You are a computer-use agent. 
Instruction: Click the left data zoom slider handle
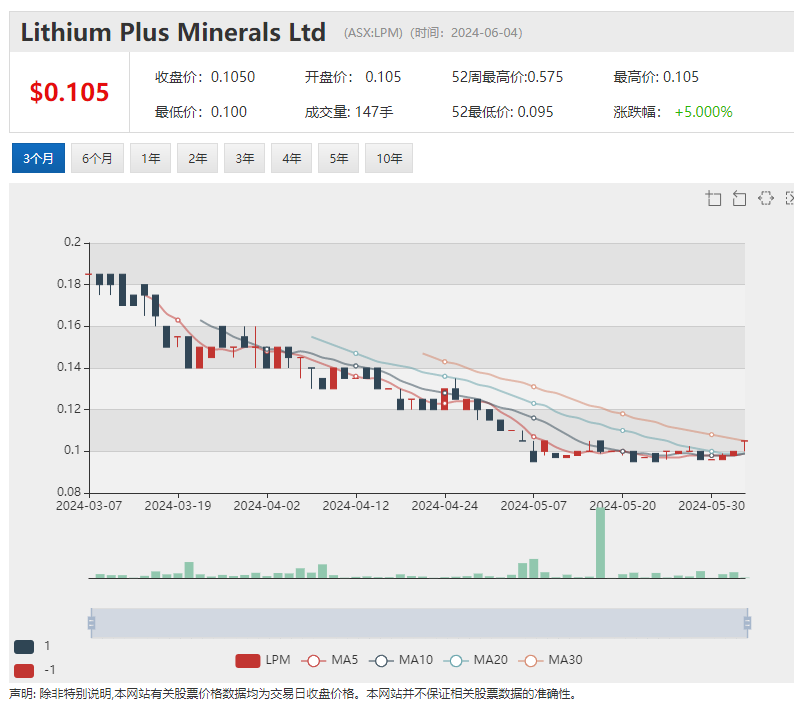point(91,623)
